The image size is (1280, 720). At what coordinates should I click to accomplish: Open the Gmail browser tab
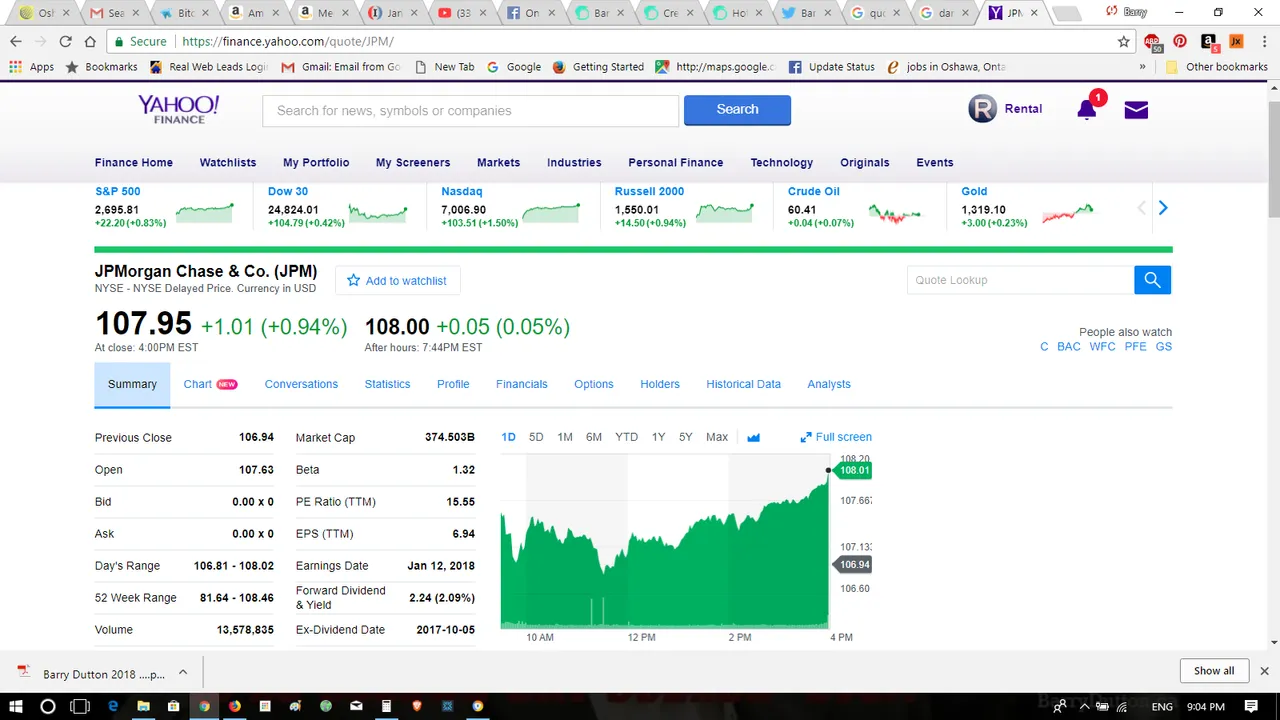coord(115,13)
